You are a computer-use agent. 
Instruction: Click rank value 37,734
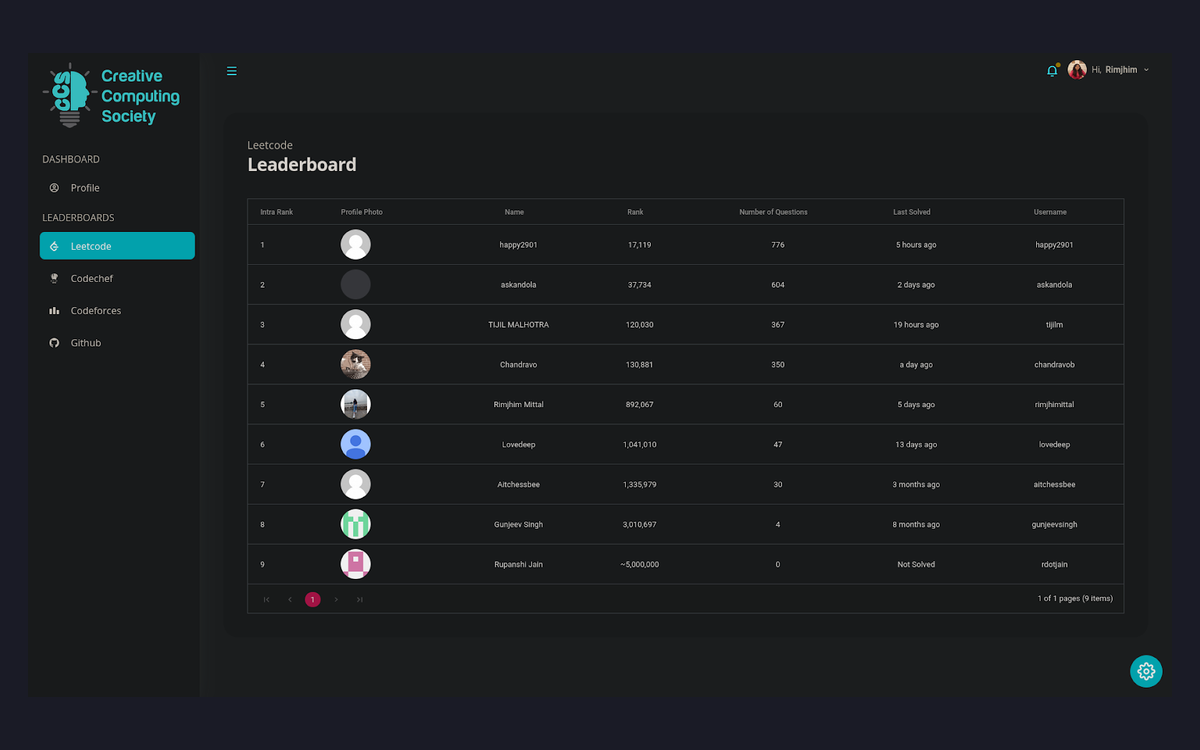point(639,285)
